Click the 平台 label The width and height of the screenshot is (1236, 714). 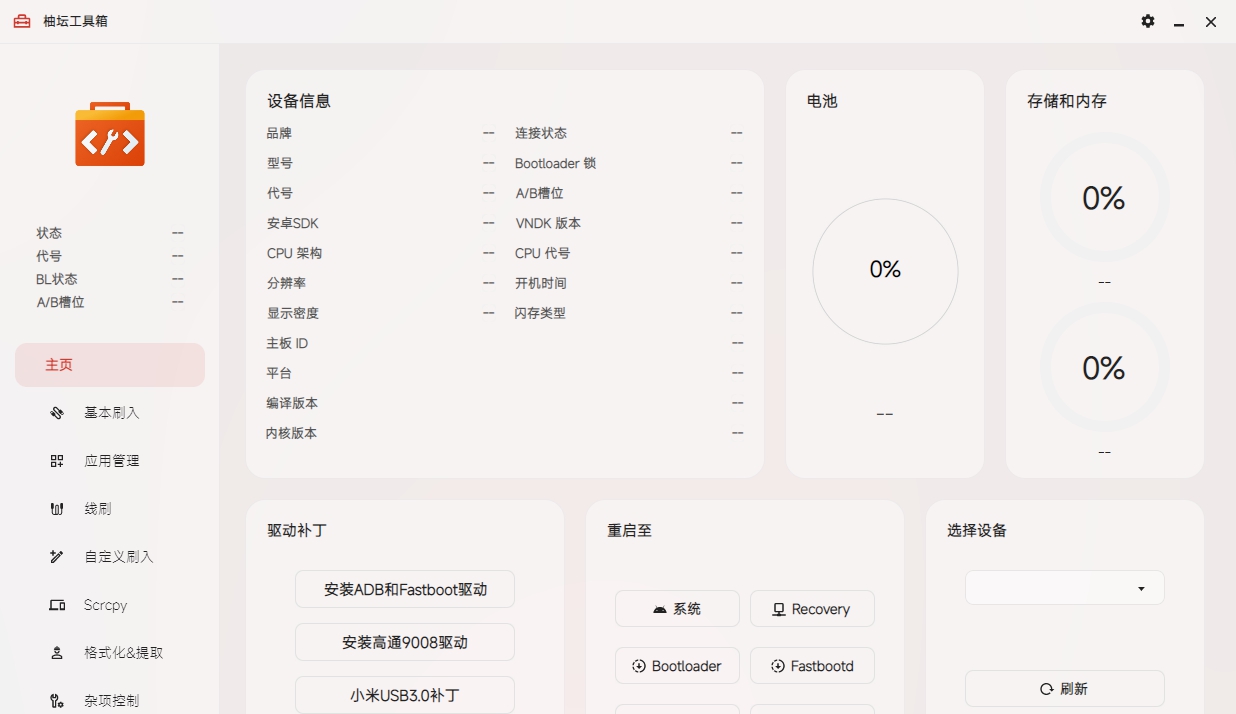pyautogui.click(x=279, y=373)
